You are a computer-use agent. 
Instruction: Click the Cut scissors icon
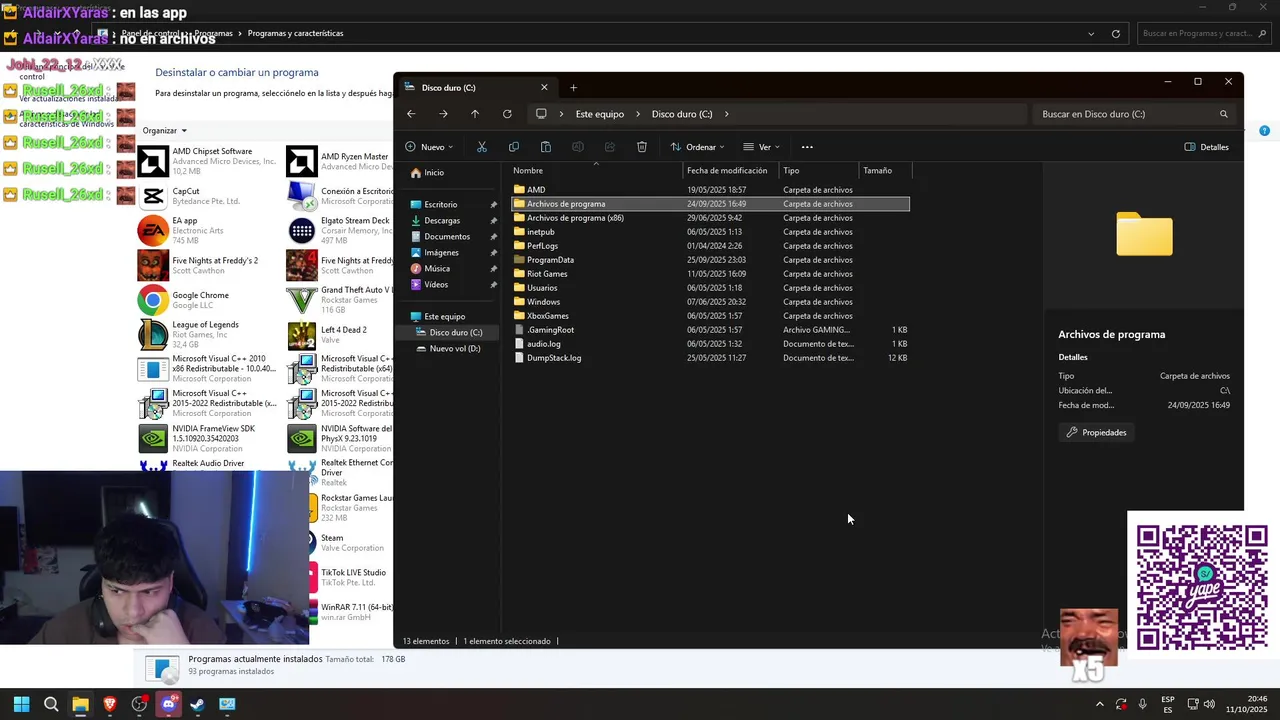point(481,147)
